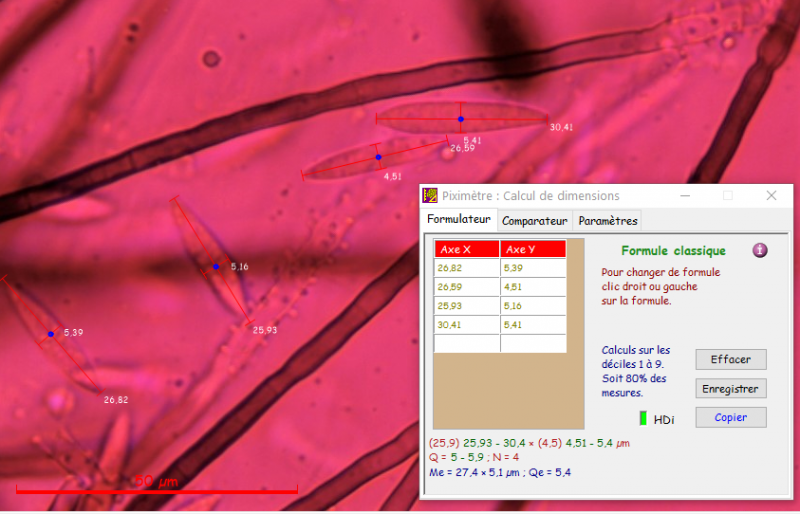Click the Piximètre app icon in title bar
The width and height of the screenshot is (800, 514).
point(430,196)
